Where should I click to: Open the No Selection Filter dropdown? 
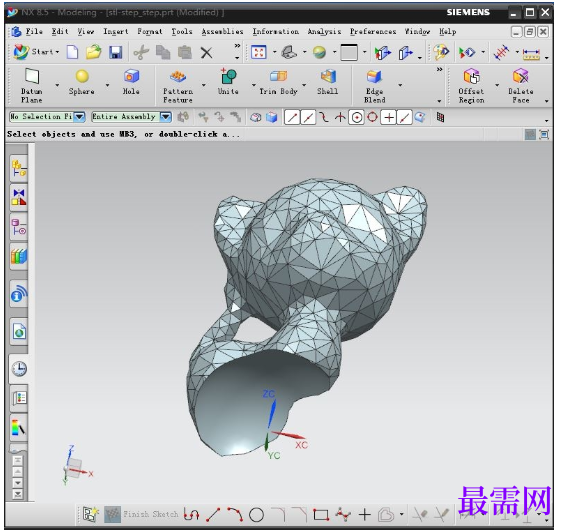(80, 117)
